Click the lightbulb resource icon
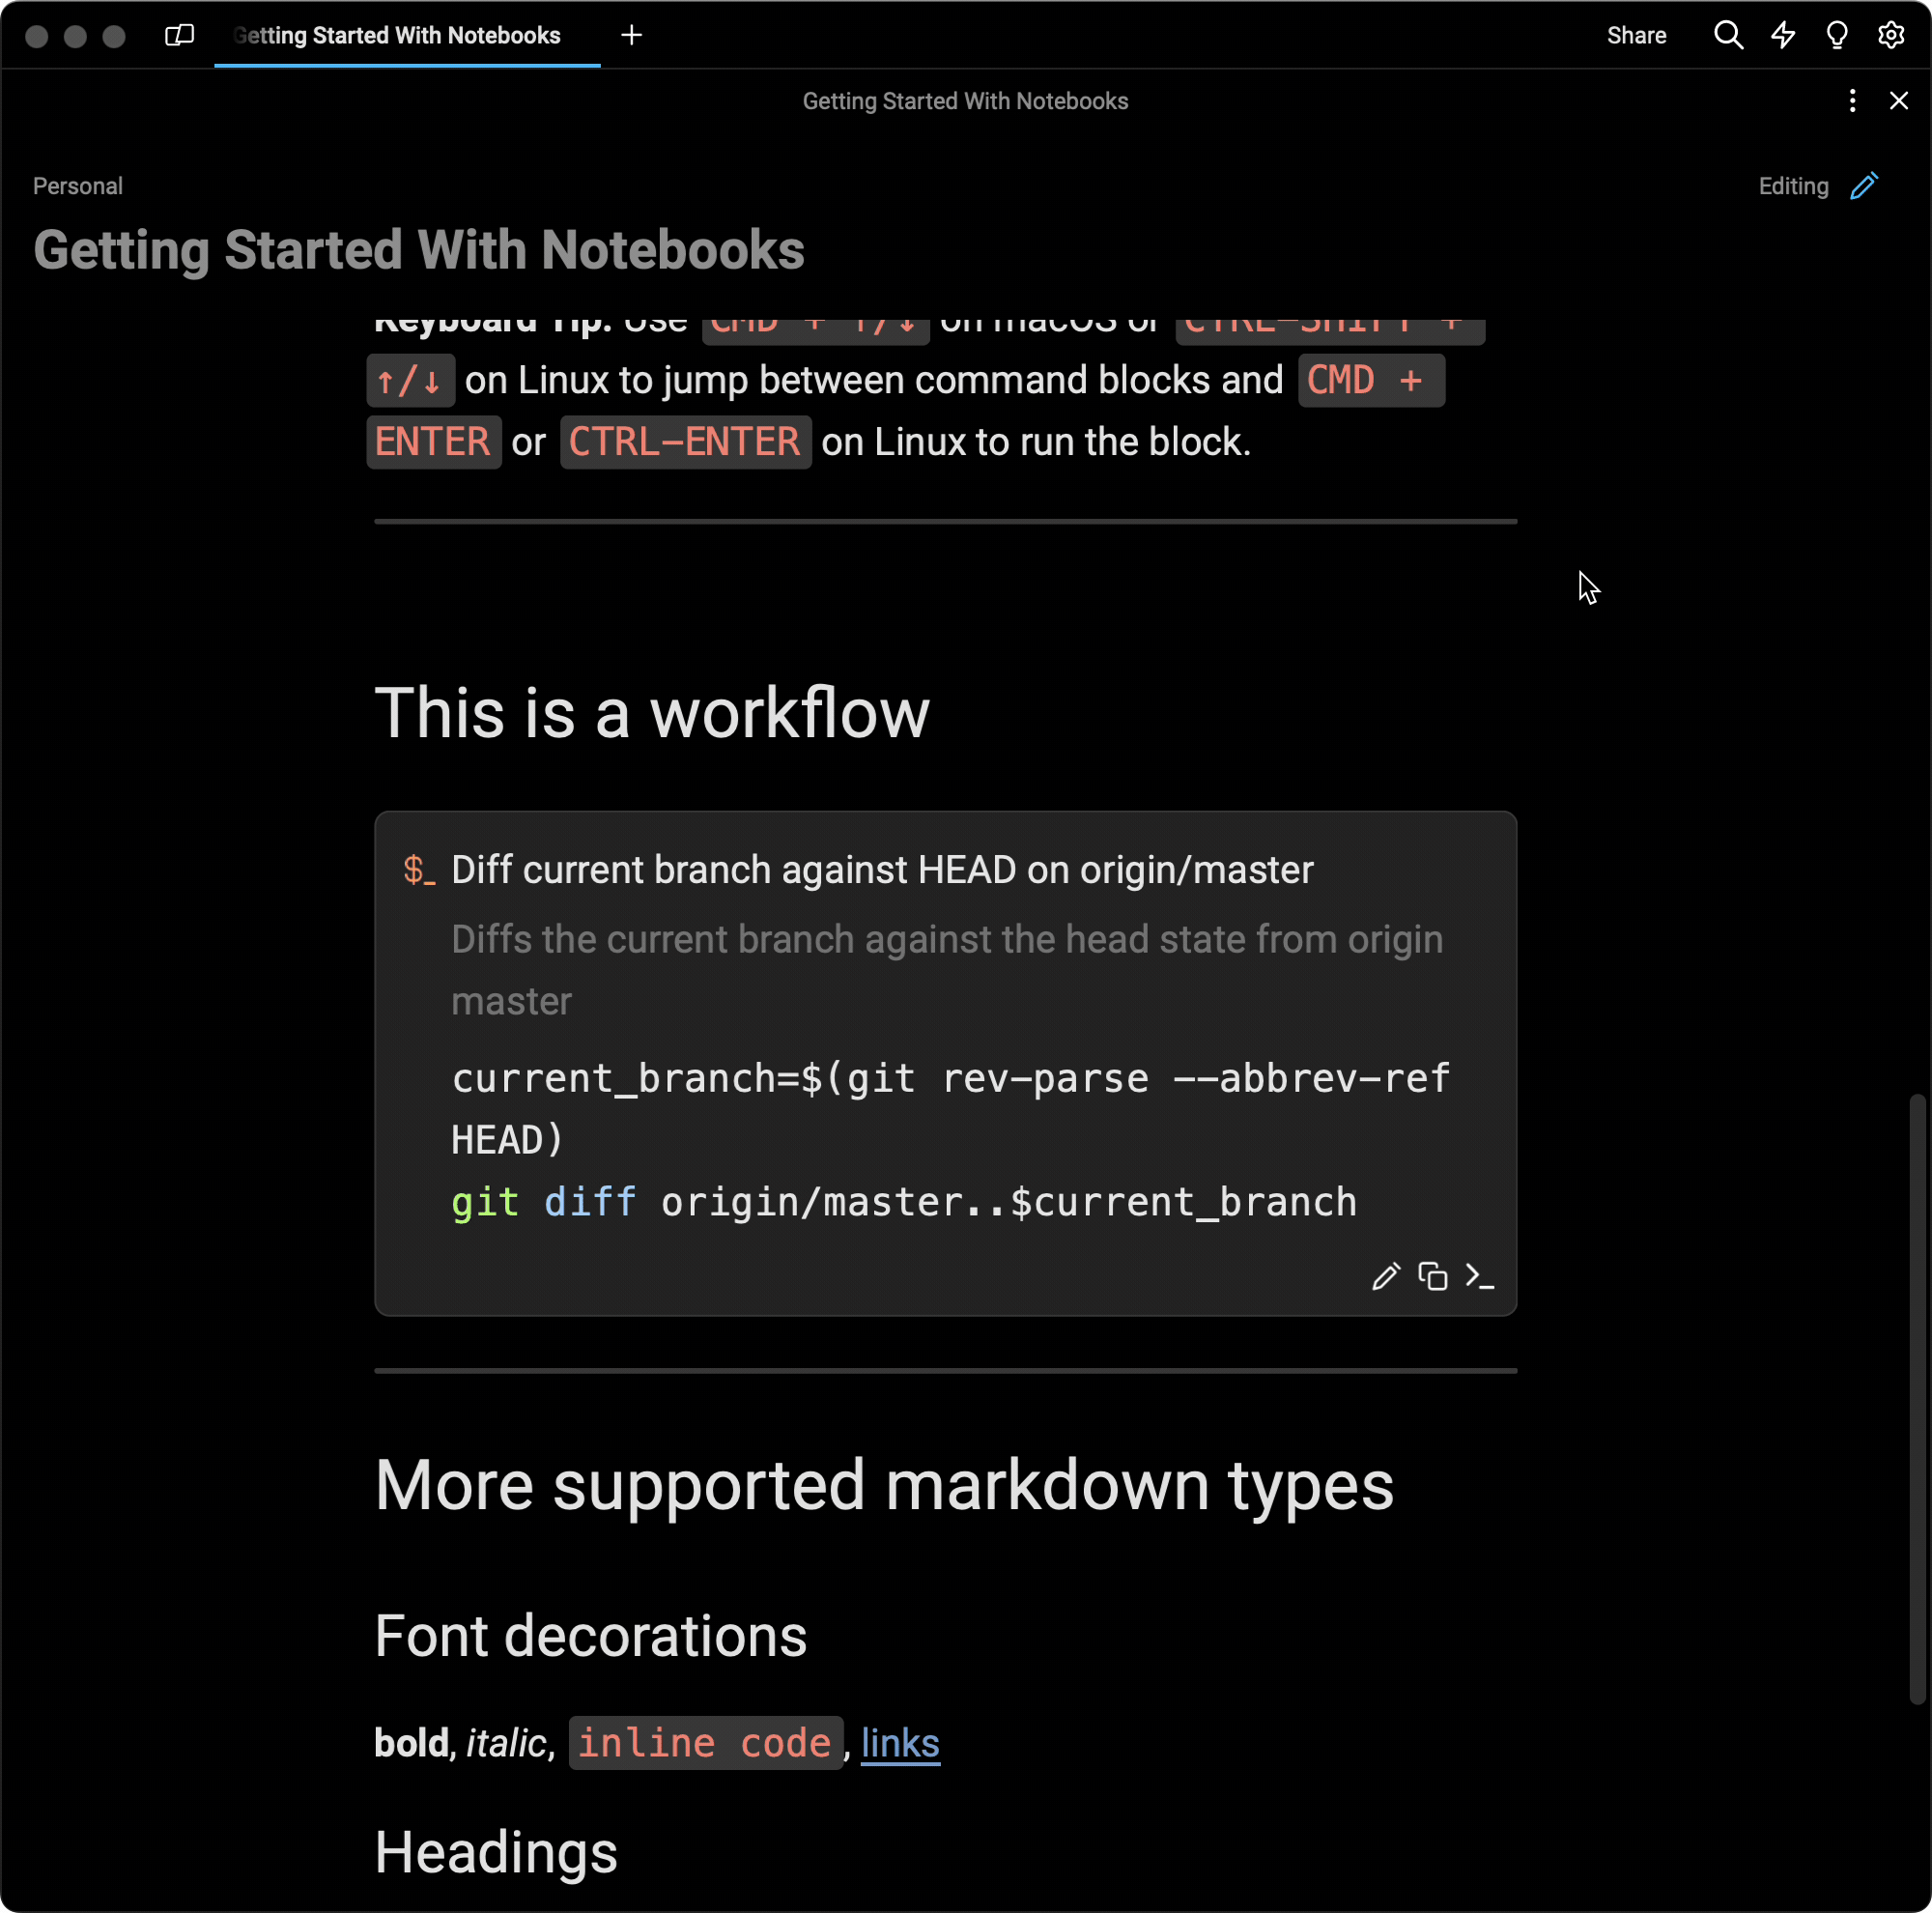 (1837, 36)
